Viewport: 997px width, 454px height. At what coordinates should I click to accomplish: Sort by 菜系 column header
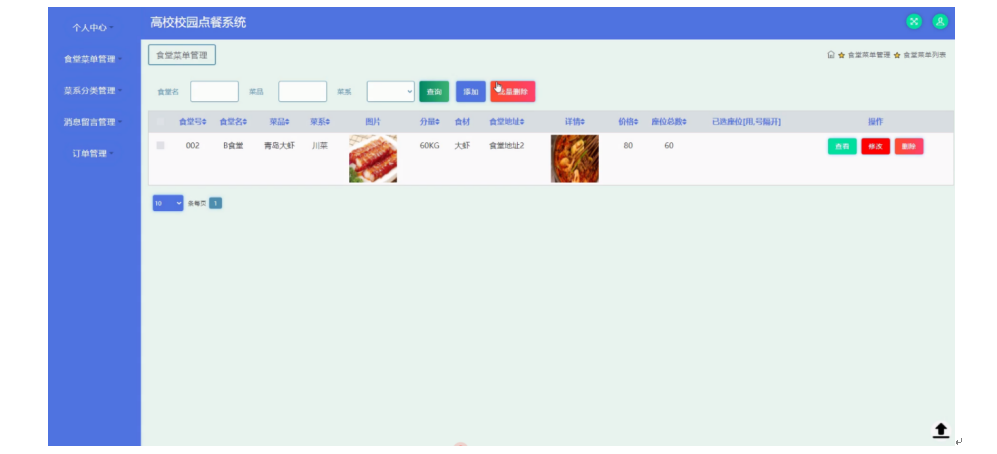point(320,121)
